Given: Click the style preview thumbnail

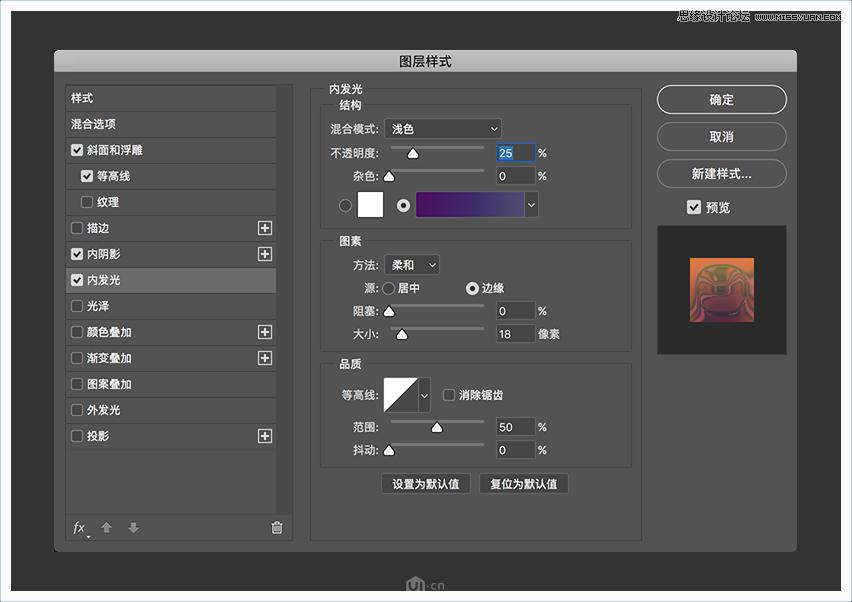Looking at the screenshot, I should (x=721, y=291).
